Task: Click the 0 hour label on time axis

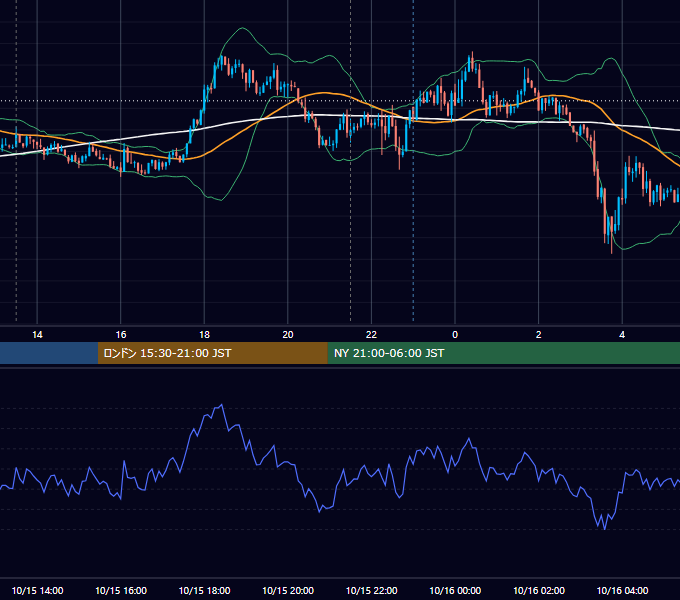Action: pyautogui.click(x=455, y=335)
